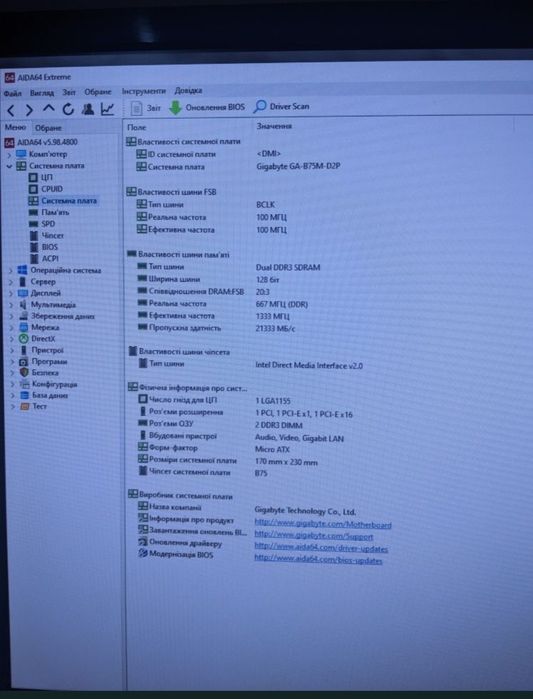Open the aida64.com/bios-updates link
The image size is (533, 699).
pos(318,560)
